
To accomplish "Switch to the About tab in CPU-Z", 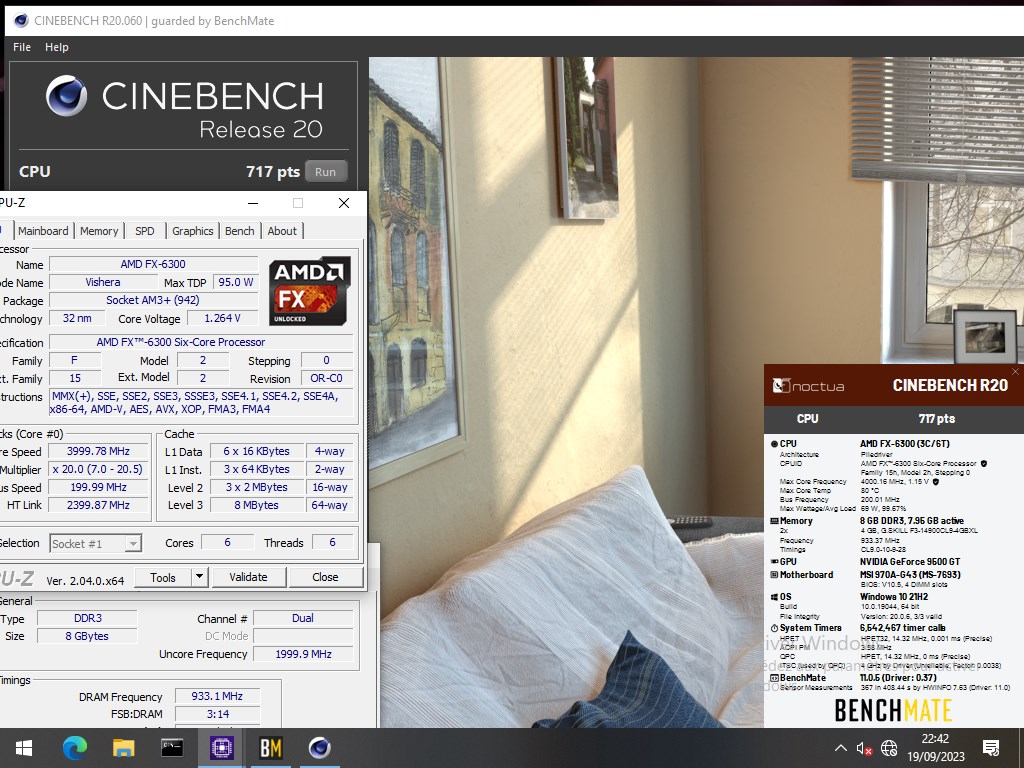I will (x=282, y=231).
